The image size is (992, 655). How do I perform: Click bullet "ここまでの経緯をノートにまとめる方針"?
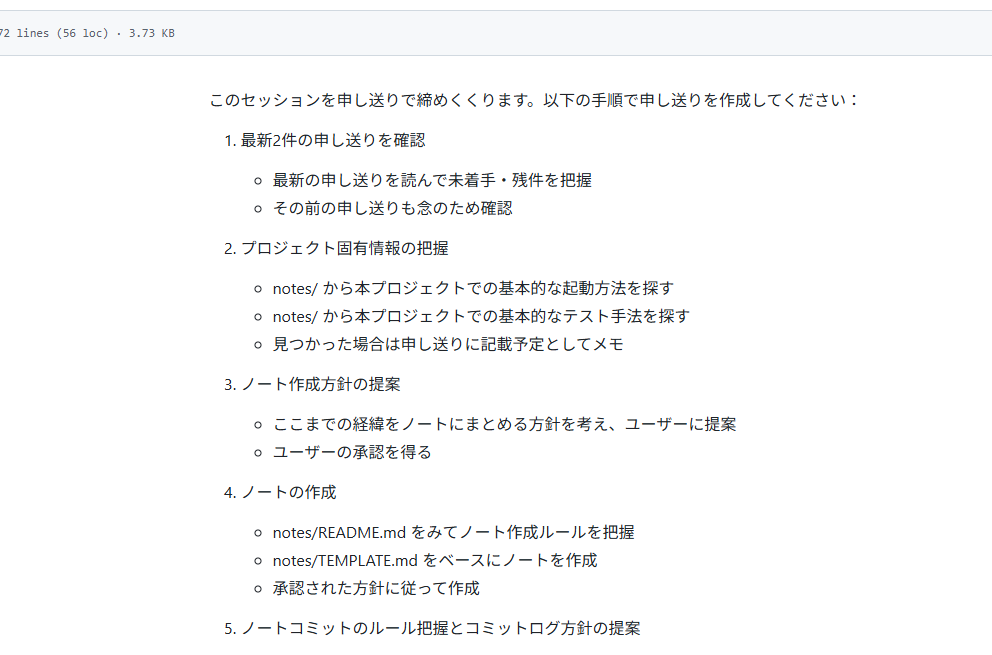504,424
